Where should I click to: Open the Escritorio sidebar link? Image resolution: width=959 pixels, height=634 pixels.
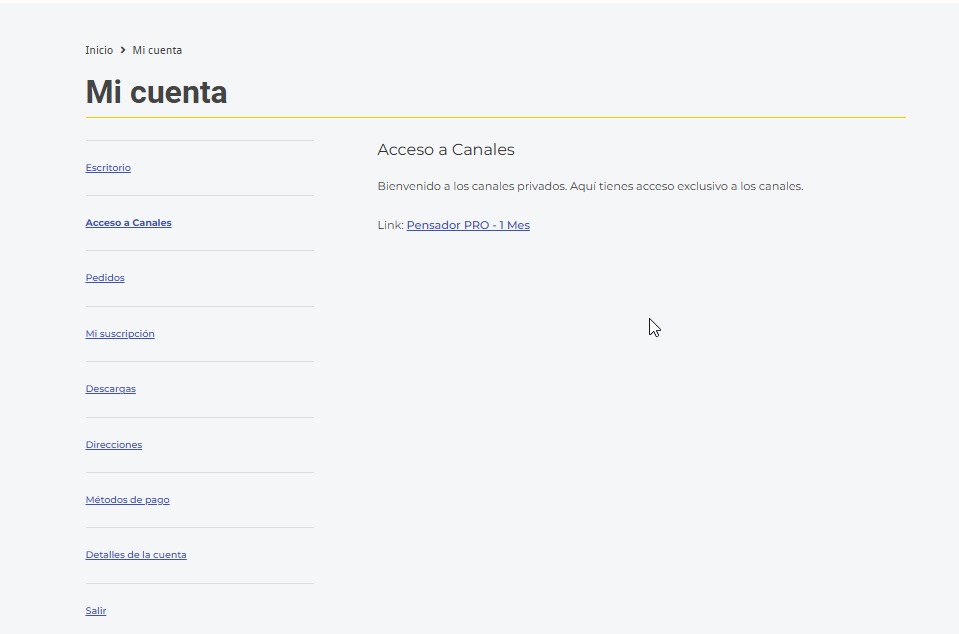[108, 168]
